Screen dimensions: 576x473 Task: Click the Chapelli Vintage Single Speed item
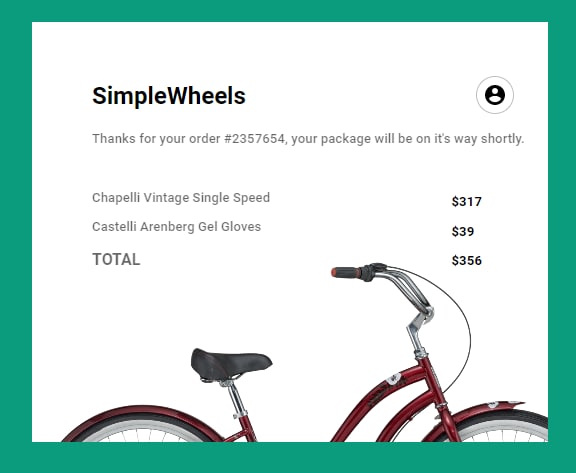tap(181, 198)
